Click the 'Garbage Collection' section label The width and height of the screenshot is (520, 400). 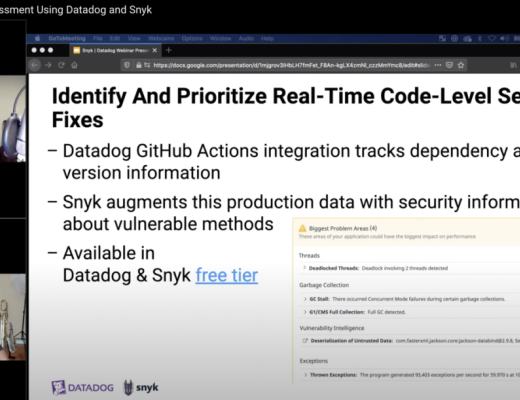[x=324, y=285]
